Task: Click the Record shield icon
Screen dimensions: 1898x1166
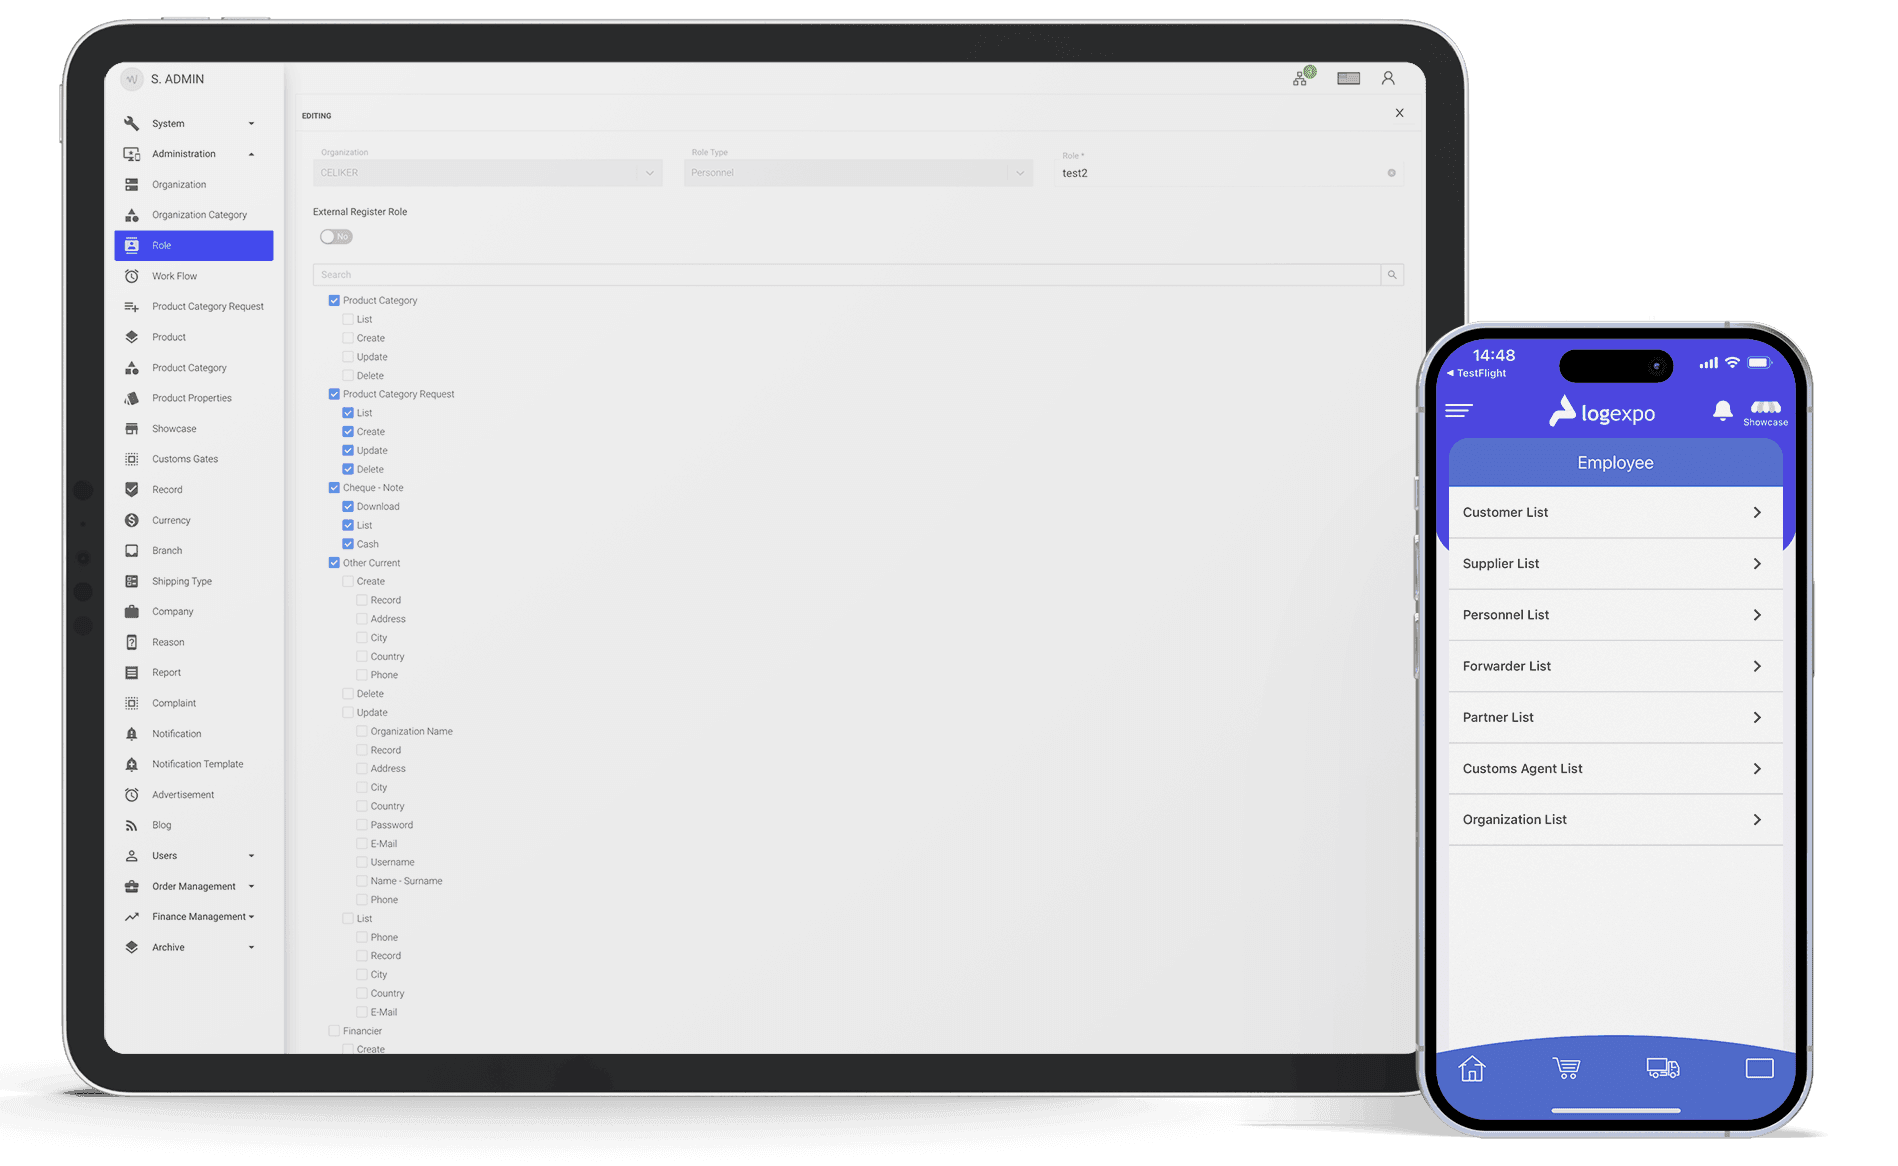Action: click(131, 489)
